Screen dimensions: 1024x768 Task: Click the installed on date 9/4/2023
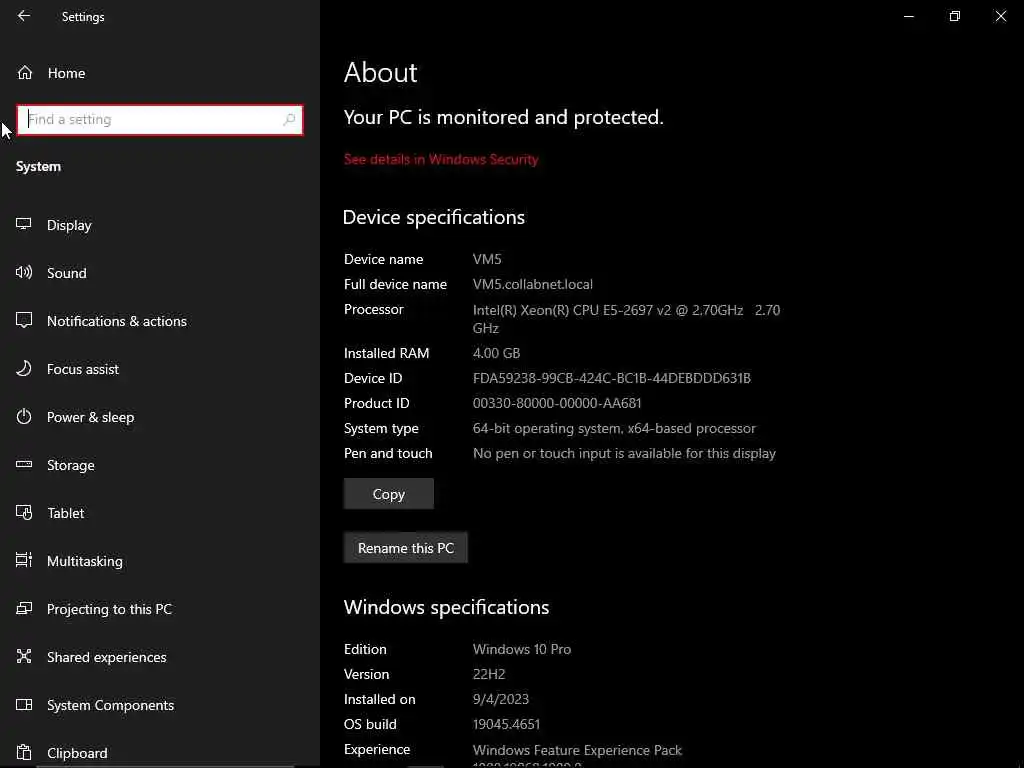point(501,699)
